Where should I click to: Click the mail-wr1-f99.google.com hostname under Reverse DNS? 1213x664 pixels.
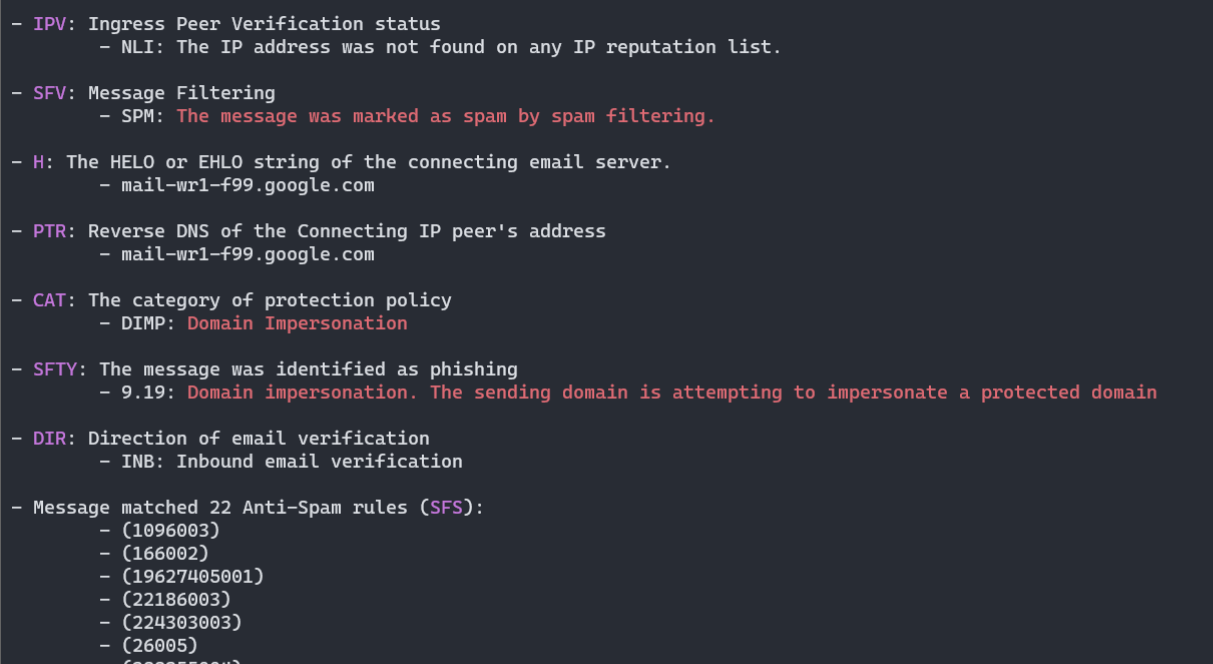[x=247, y=254]
